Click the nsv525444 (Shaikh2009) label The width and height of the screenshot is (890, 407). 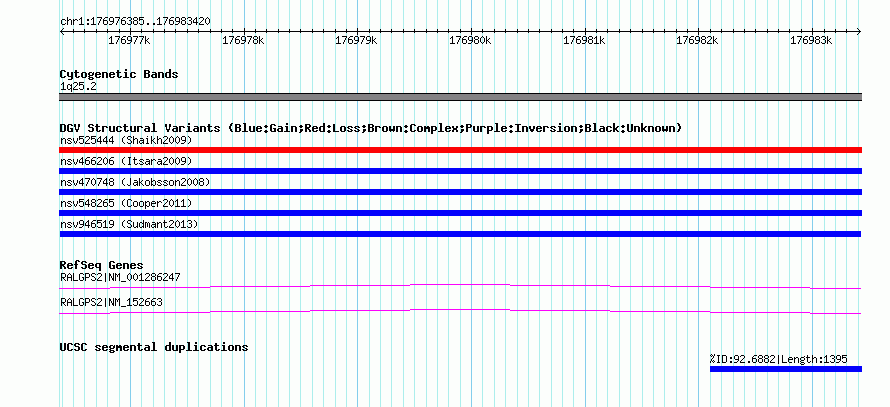(x=126, y=140)
